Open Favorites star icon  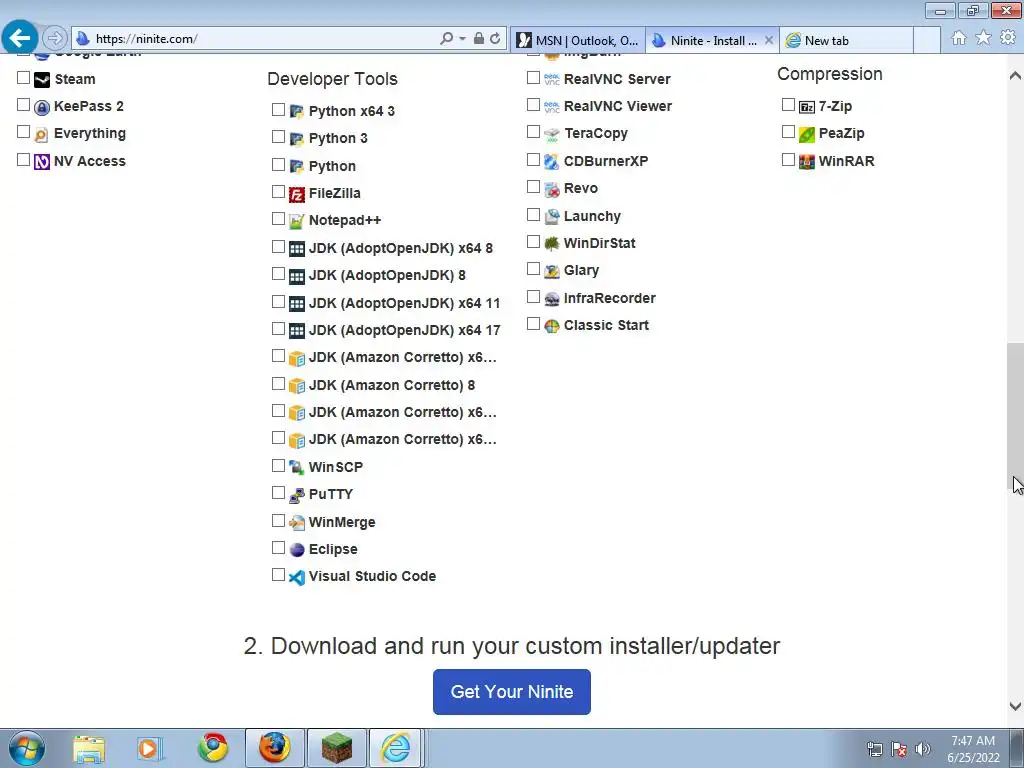click(983, 38)
